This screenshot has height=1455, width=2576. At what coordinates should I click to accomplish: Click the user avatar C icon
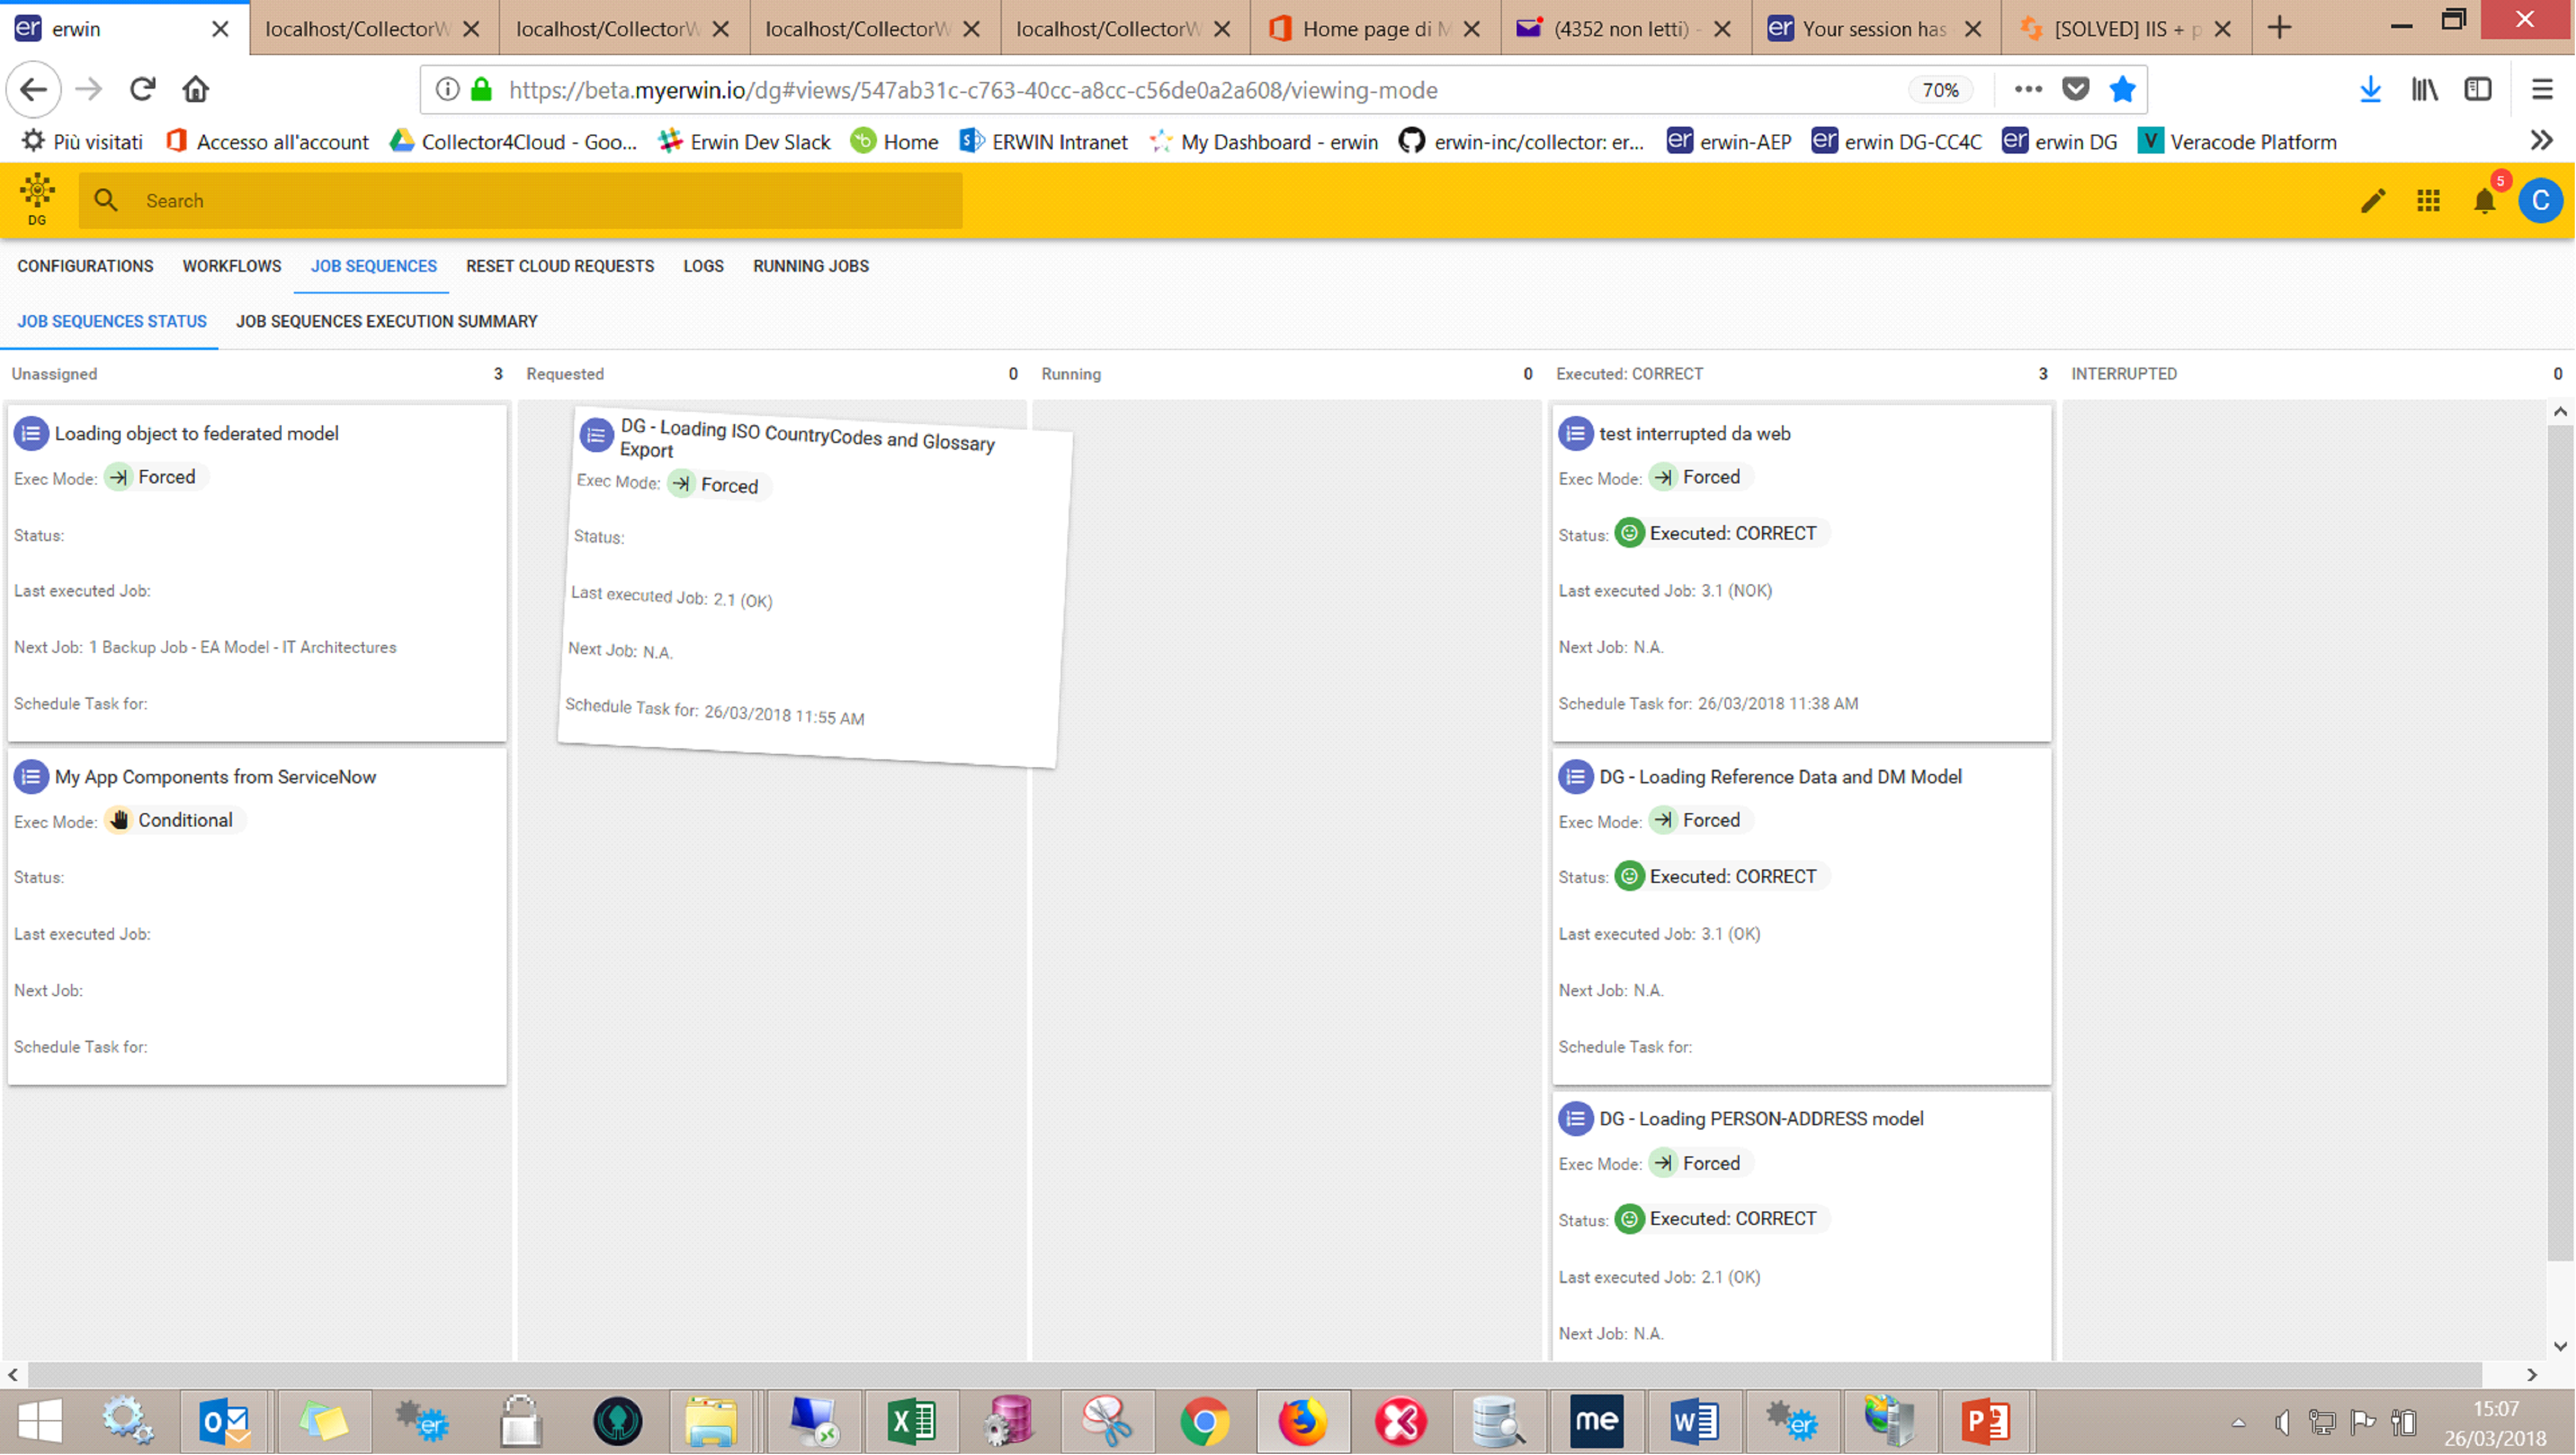click(2540, 201)
